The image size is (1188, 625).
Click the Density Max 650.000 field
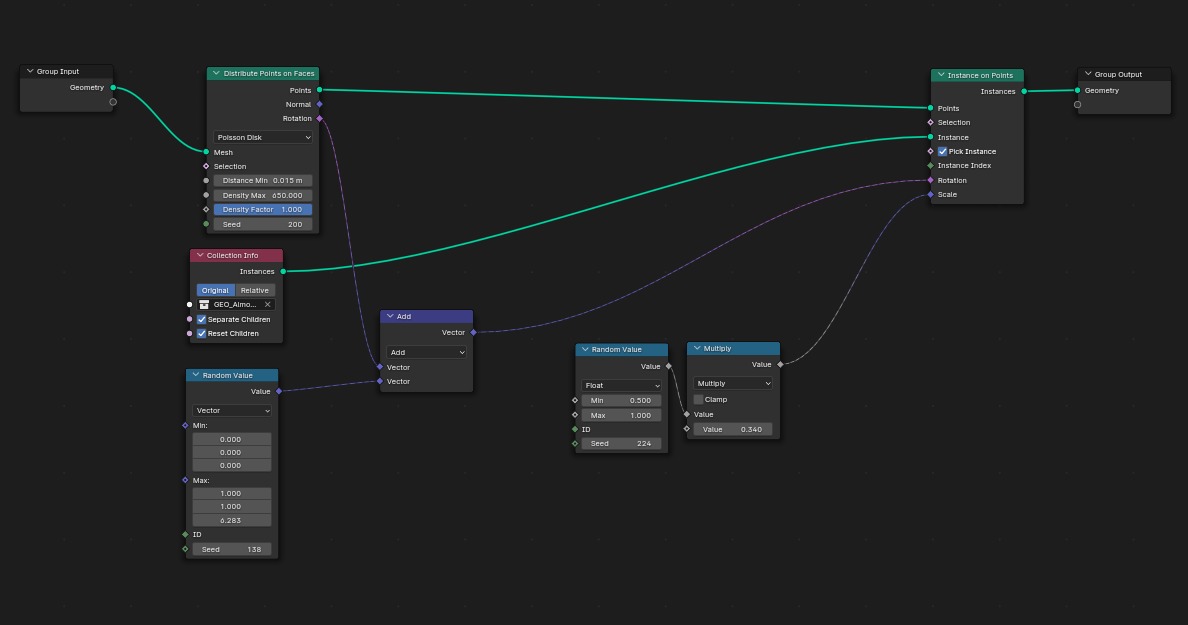pos(263,195)
